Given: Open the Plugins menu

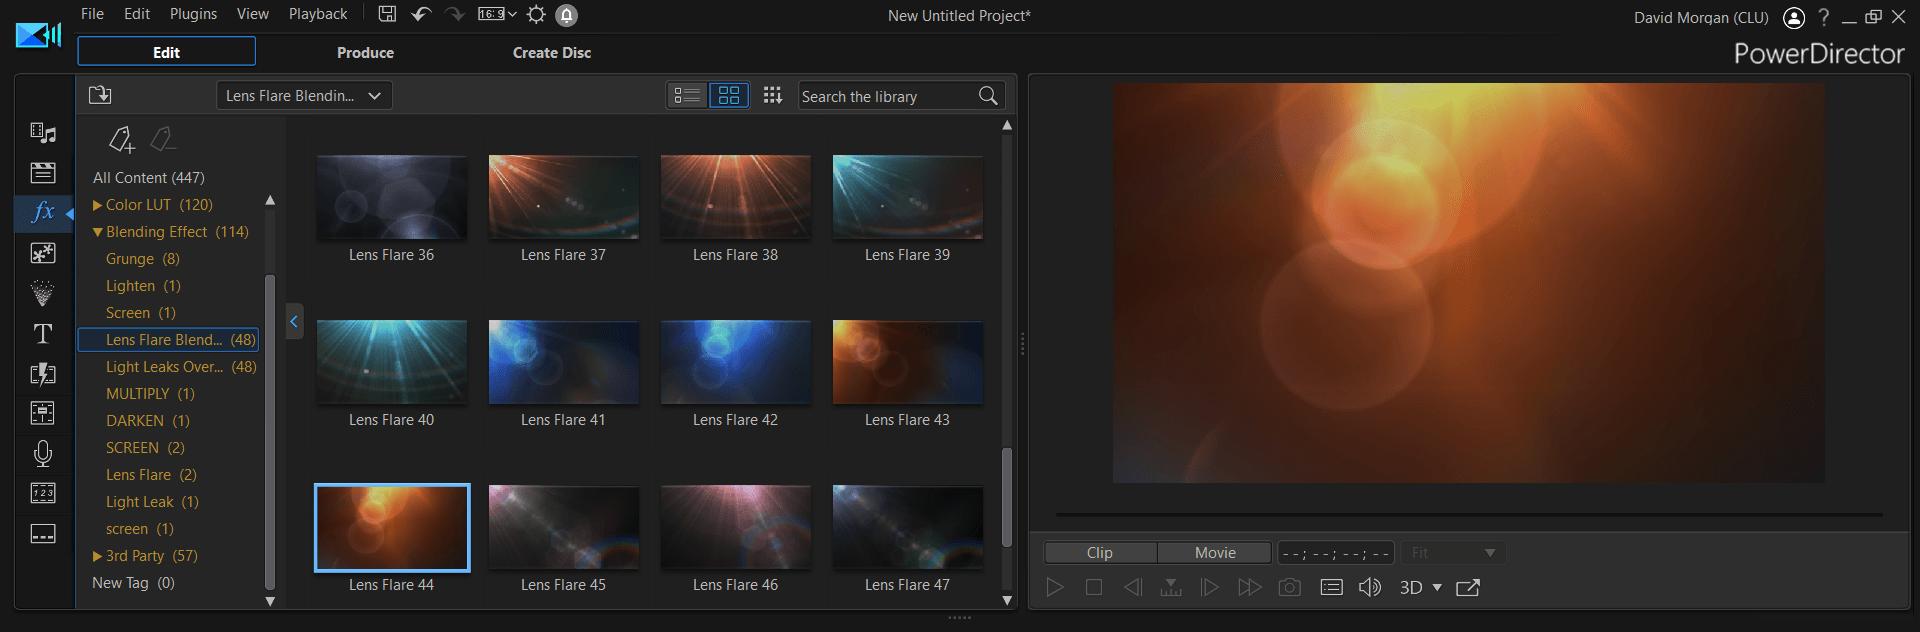Looking at the screenshot, I should pyautogui.click(x=193, y=14).
